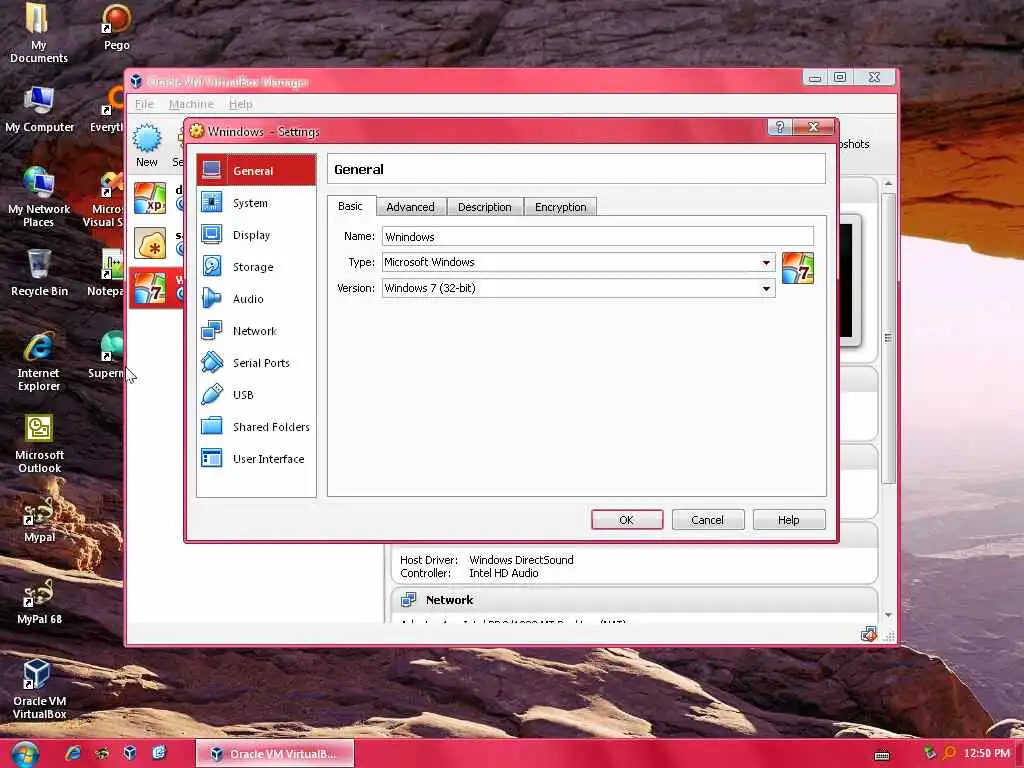Open the Storage settings category
1024x768 pixels.
pyautogui.click(x=256, y=266)
